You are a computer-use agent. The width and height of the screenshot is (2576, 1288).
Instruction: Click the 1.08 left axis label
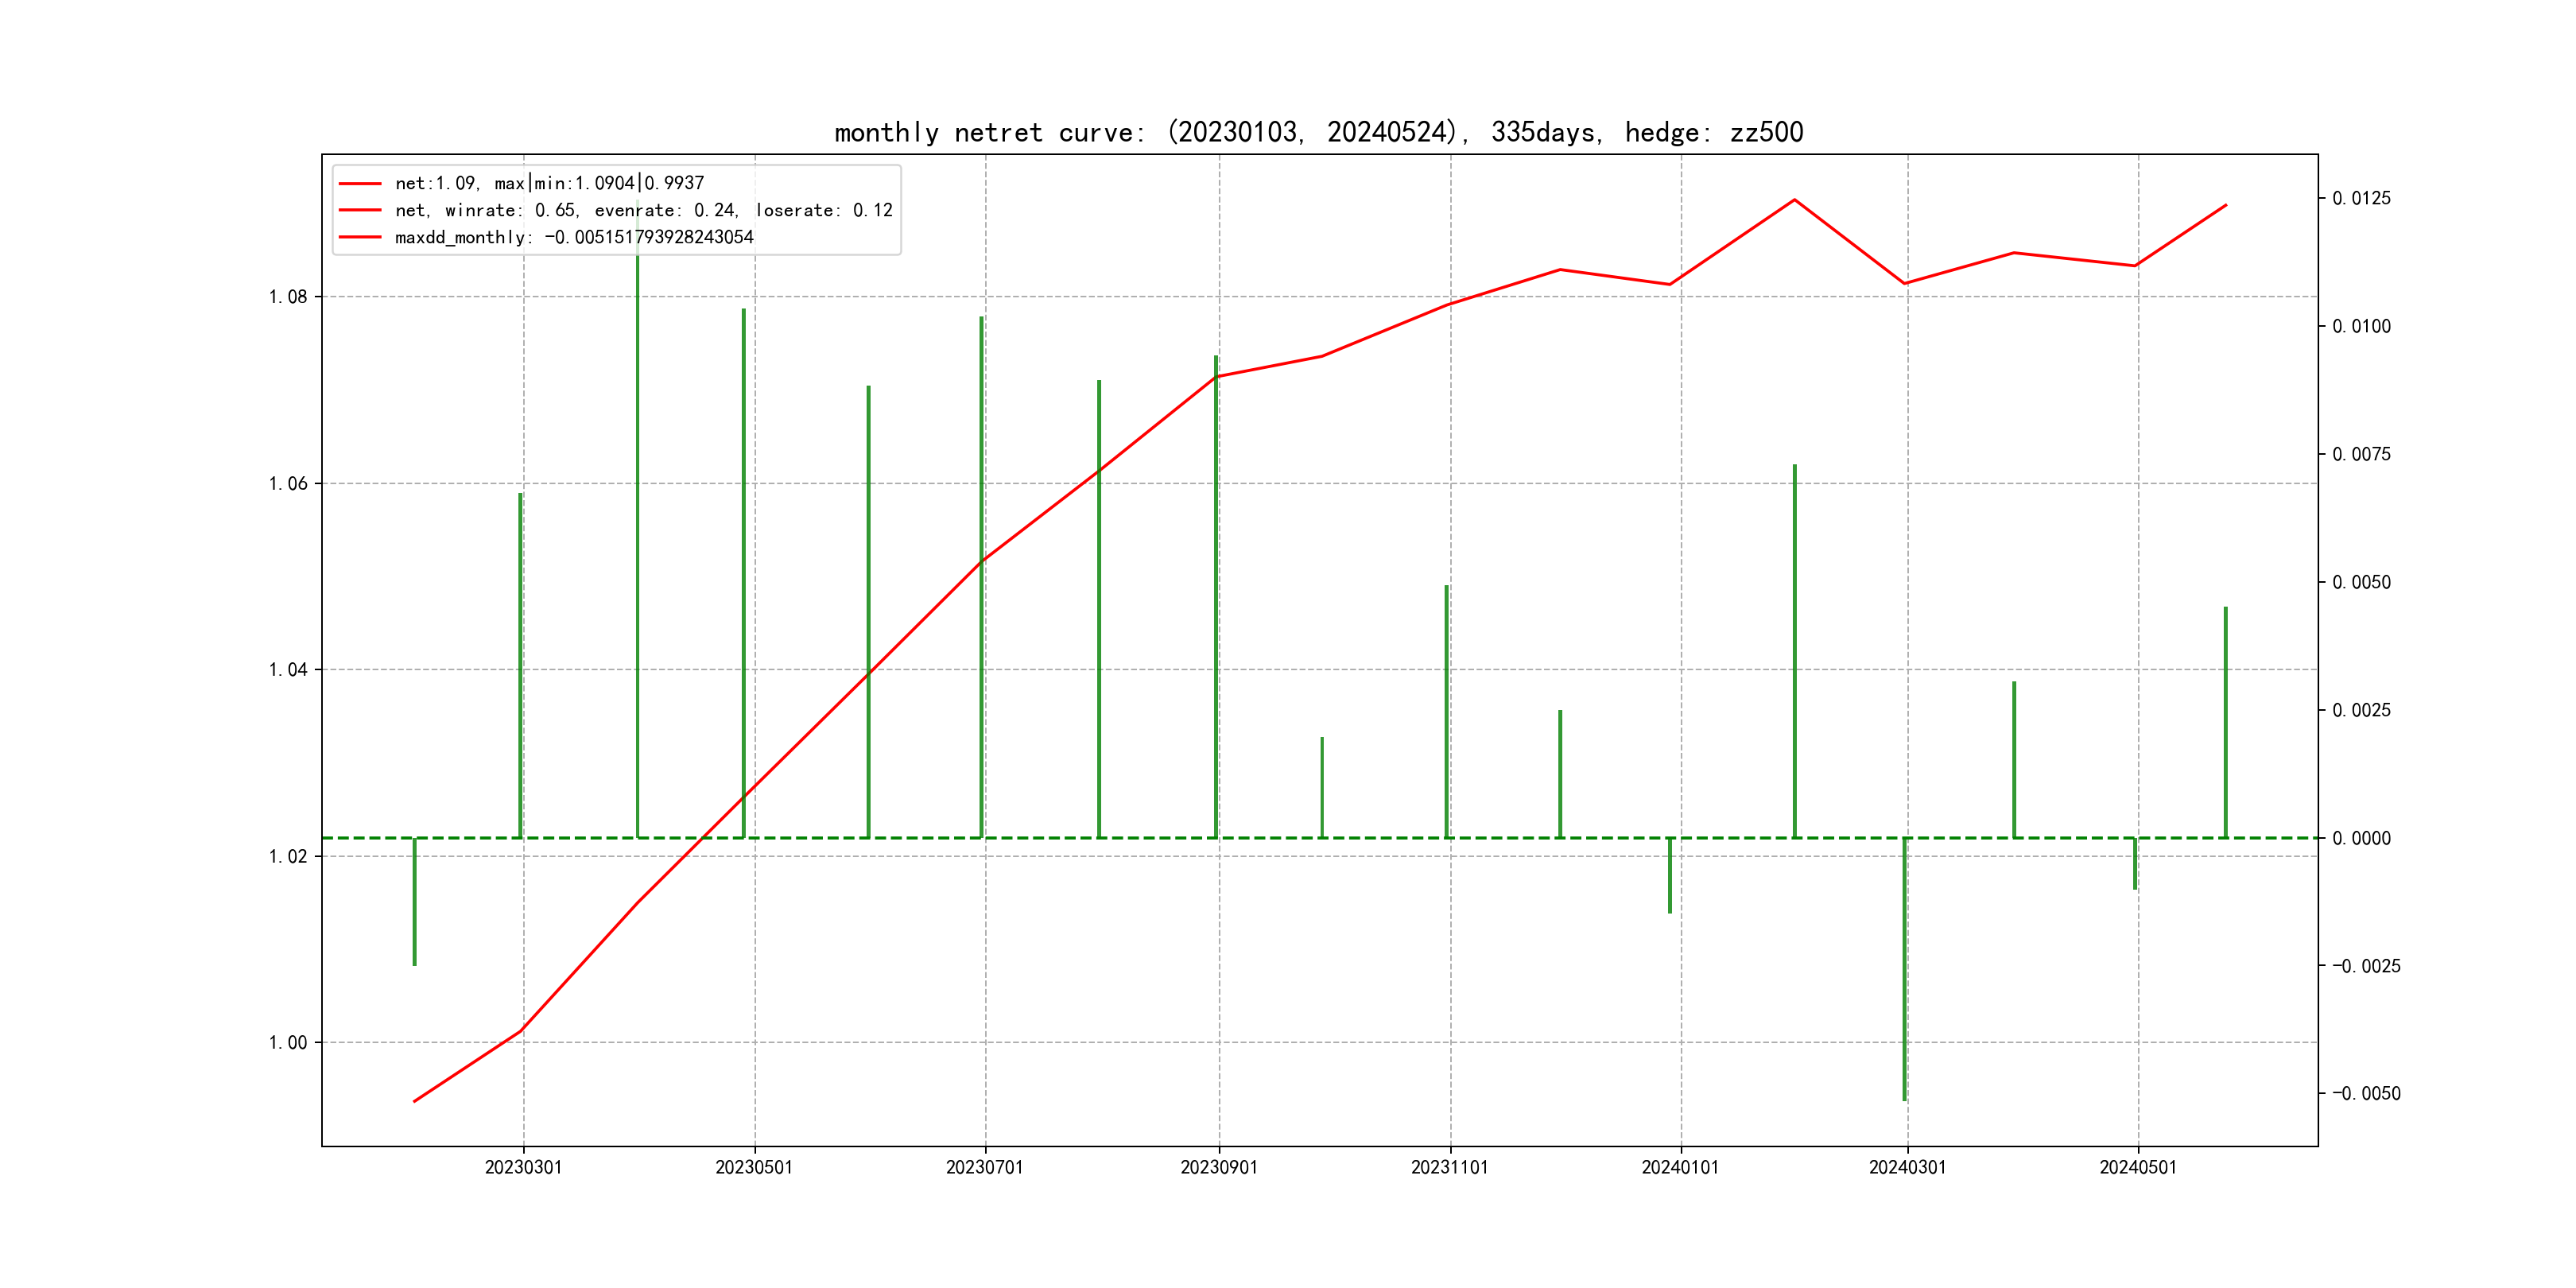pos(288,297)
